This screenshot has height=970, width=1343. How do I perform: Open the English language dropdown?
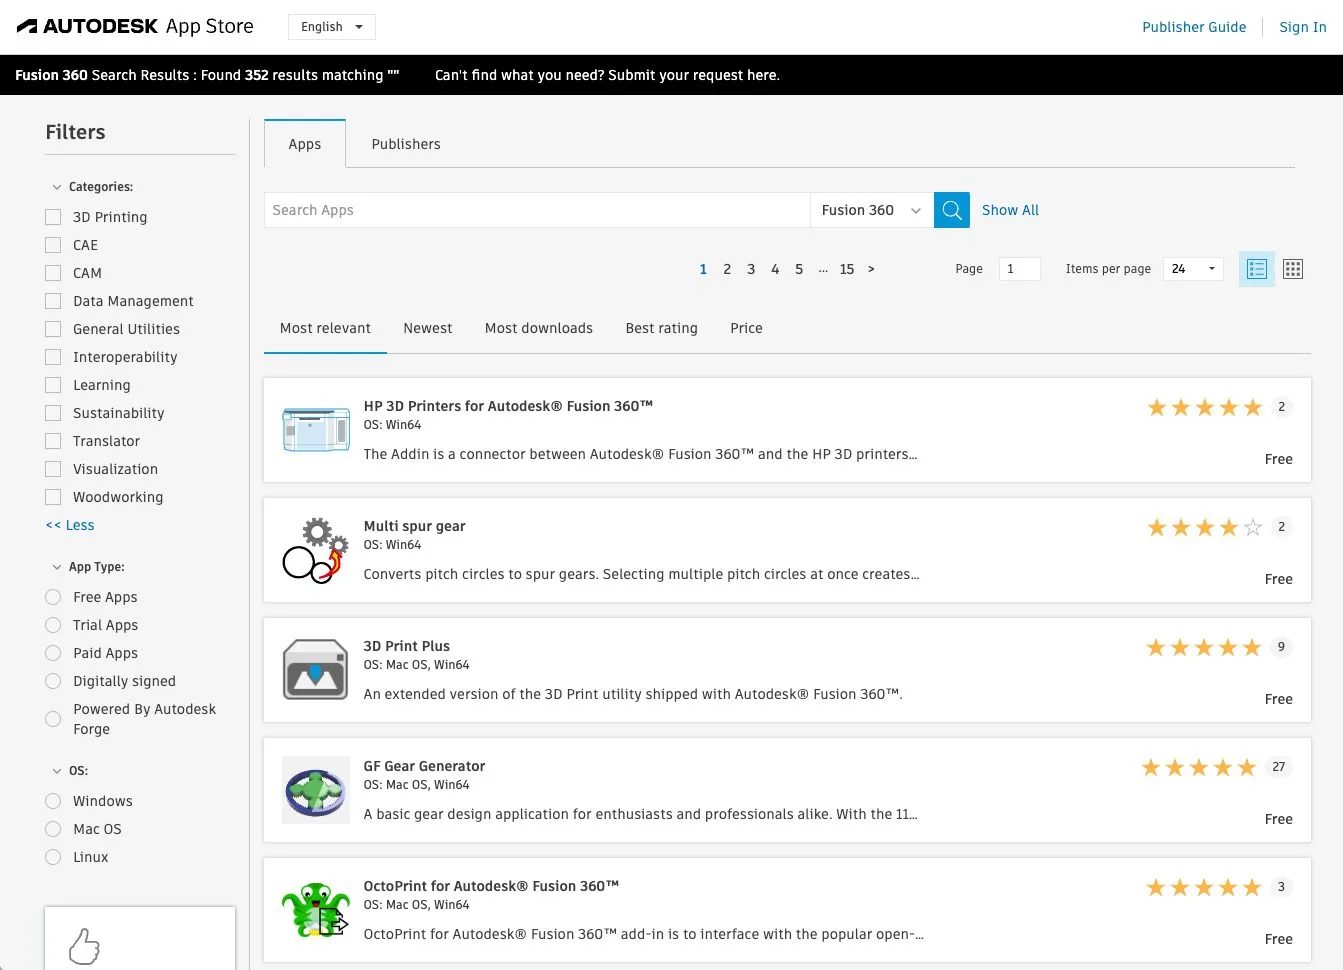point(331,27)
